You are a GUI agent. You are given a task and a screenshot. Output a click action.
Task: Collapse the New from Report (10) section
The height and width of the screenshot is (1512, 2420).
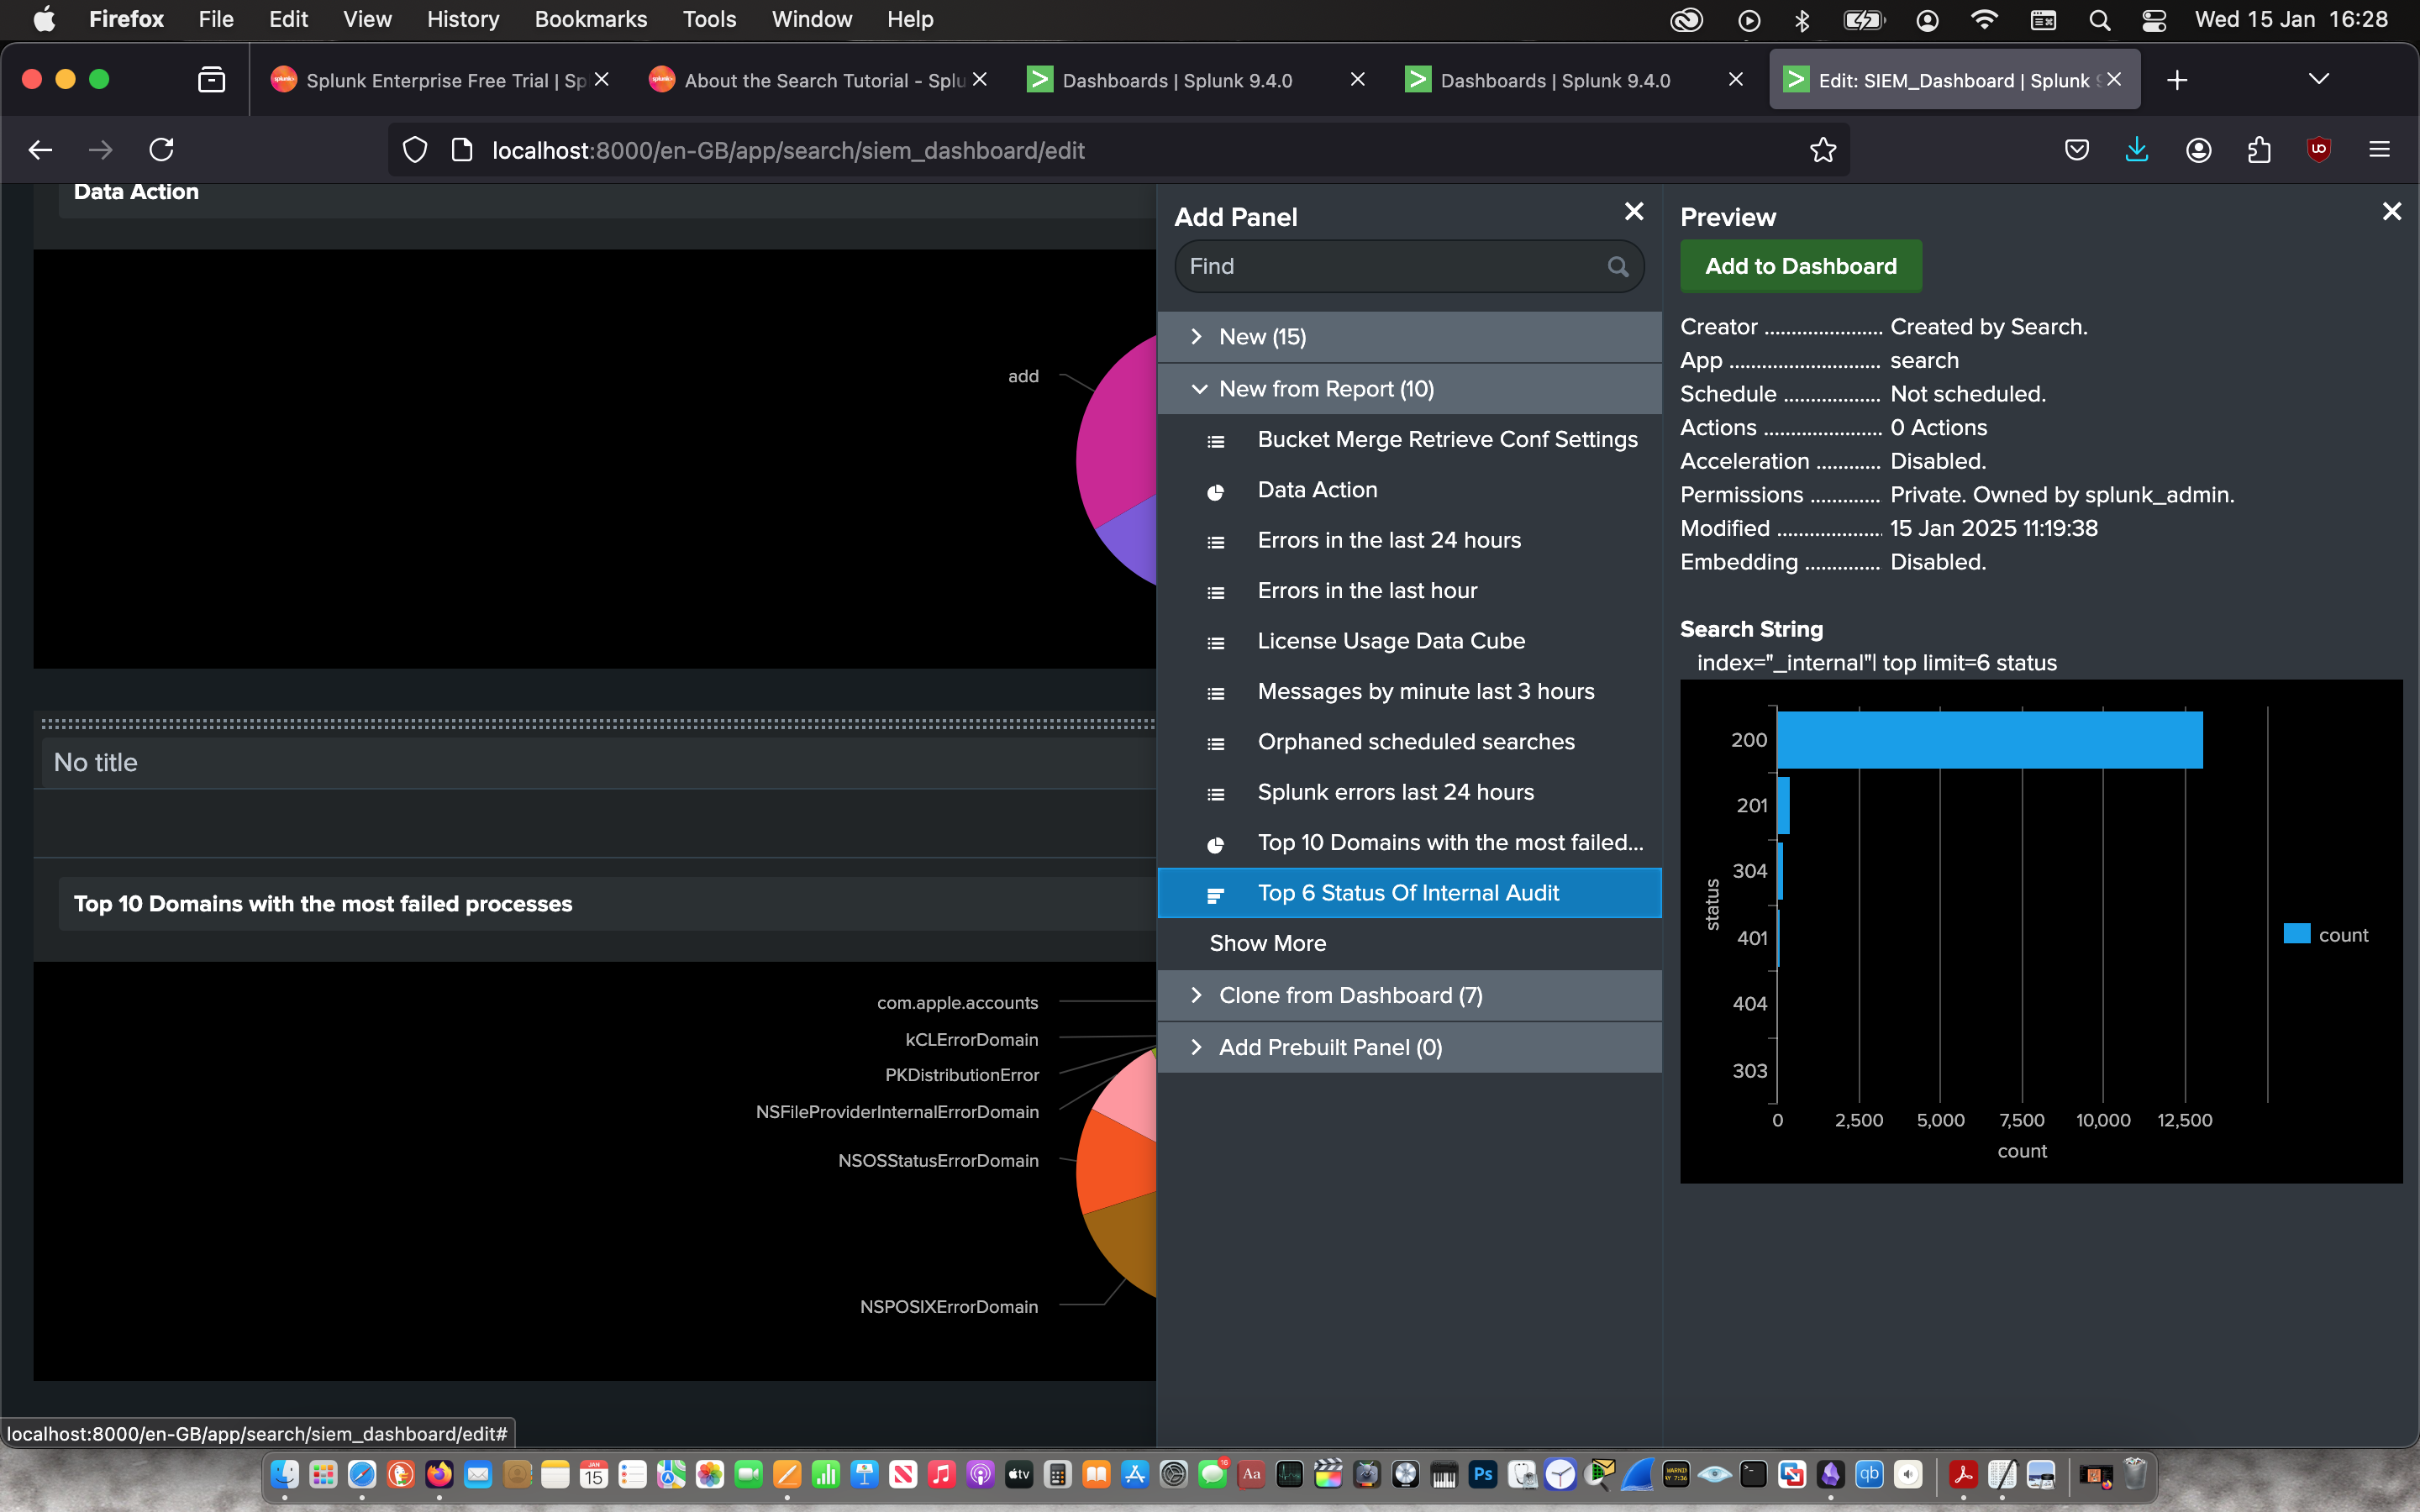pyautogui.click(x=1325, y=389)
